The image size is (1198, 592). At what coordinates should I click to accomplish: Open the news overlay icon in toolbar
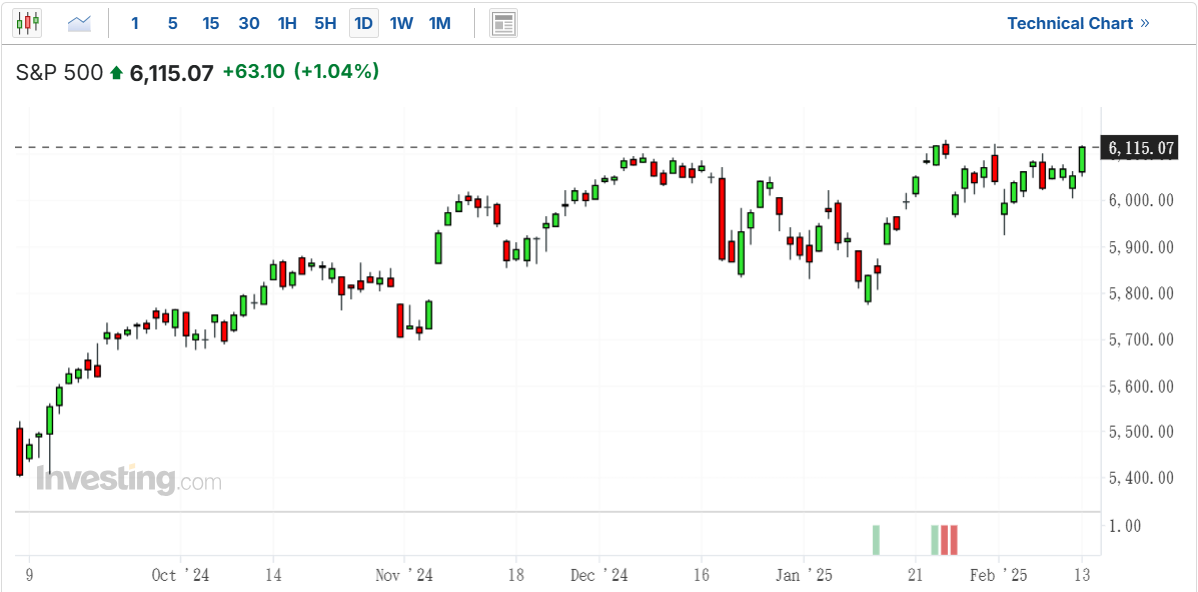click(503, 23)
